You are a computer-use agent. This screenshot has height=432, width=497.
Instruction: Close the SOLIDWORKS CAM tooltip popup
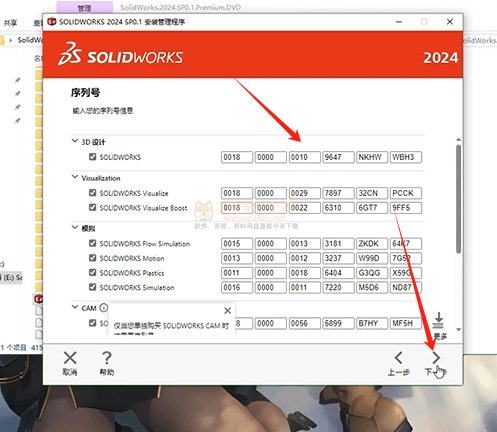tap(228, 311)
